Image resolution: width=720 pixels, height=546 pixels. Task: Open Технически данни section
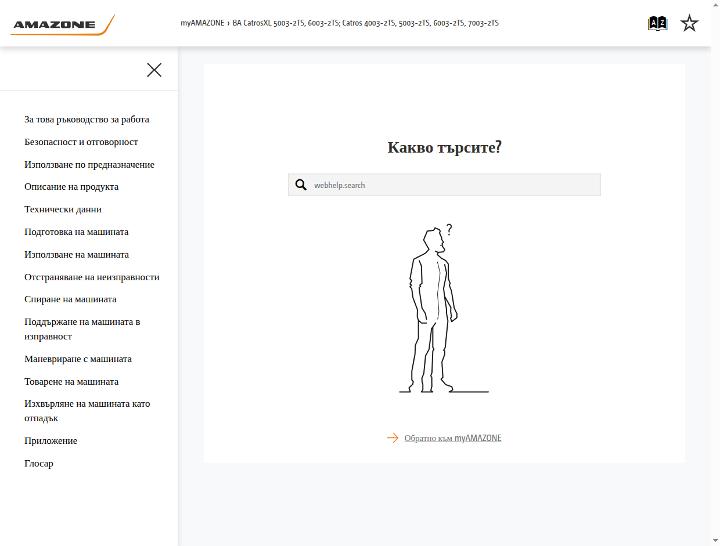pyautogui.click(x=63, y=209)
